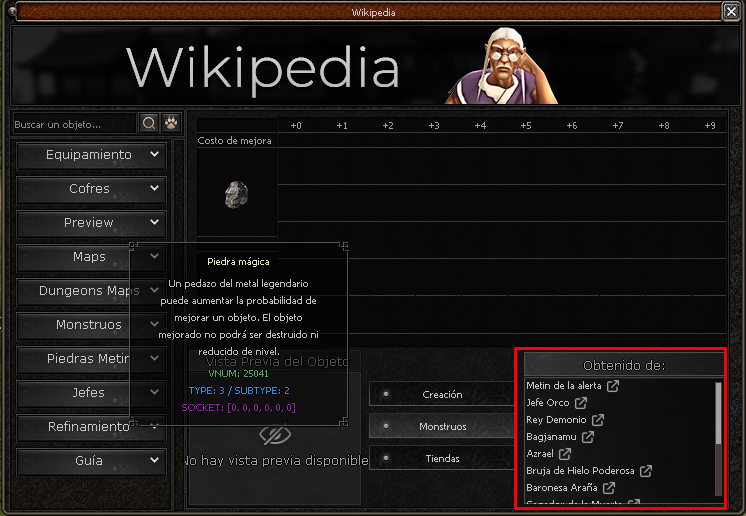
Task: Open the link icon beside Metin de la alerta
Action: pyautogui.click(x=613, y=386)
